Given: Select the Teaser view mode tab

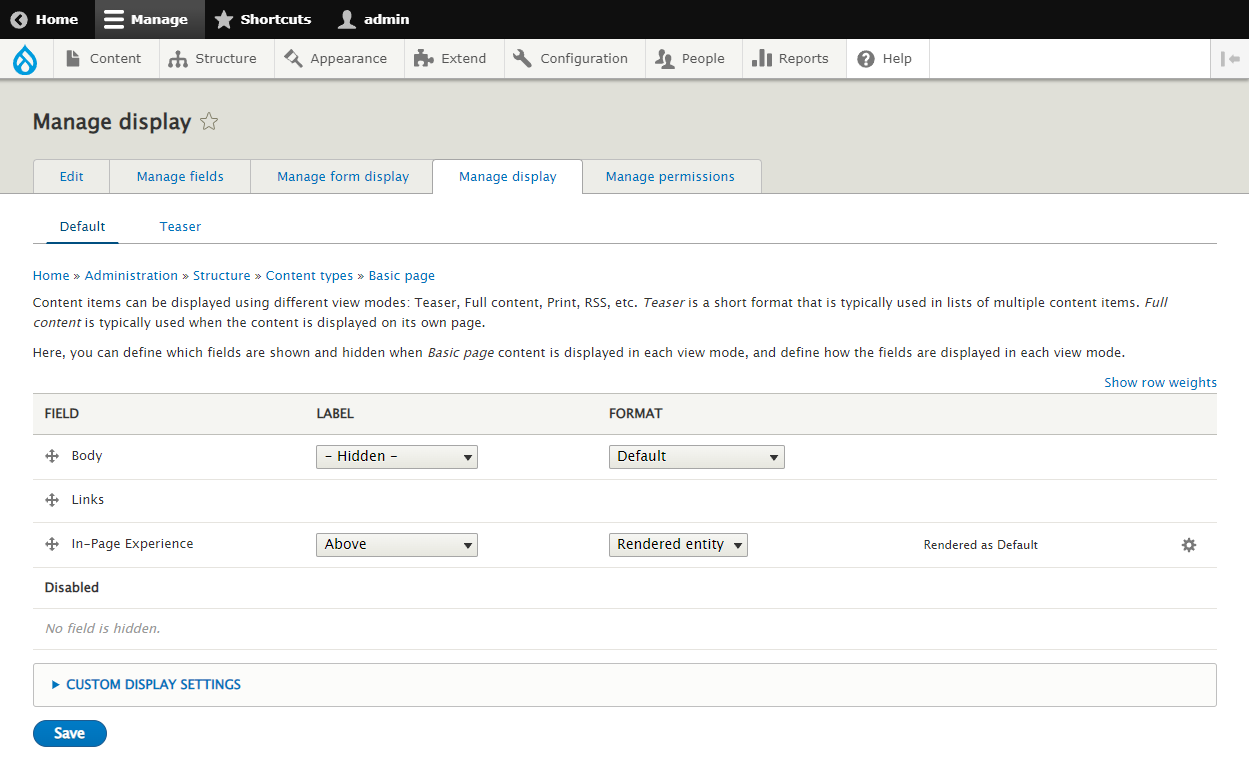Looking at the screenshot, I should click(x=180, y=226).
